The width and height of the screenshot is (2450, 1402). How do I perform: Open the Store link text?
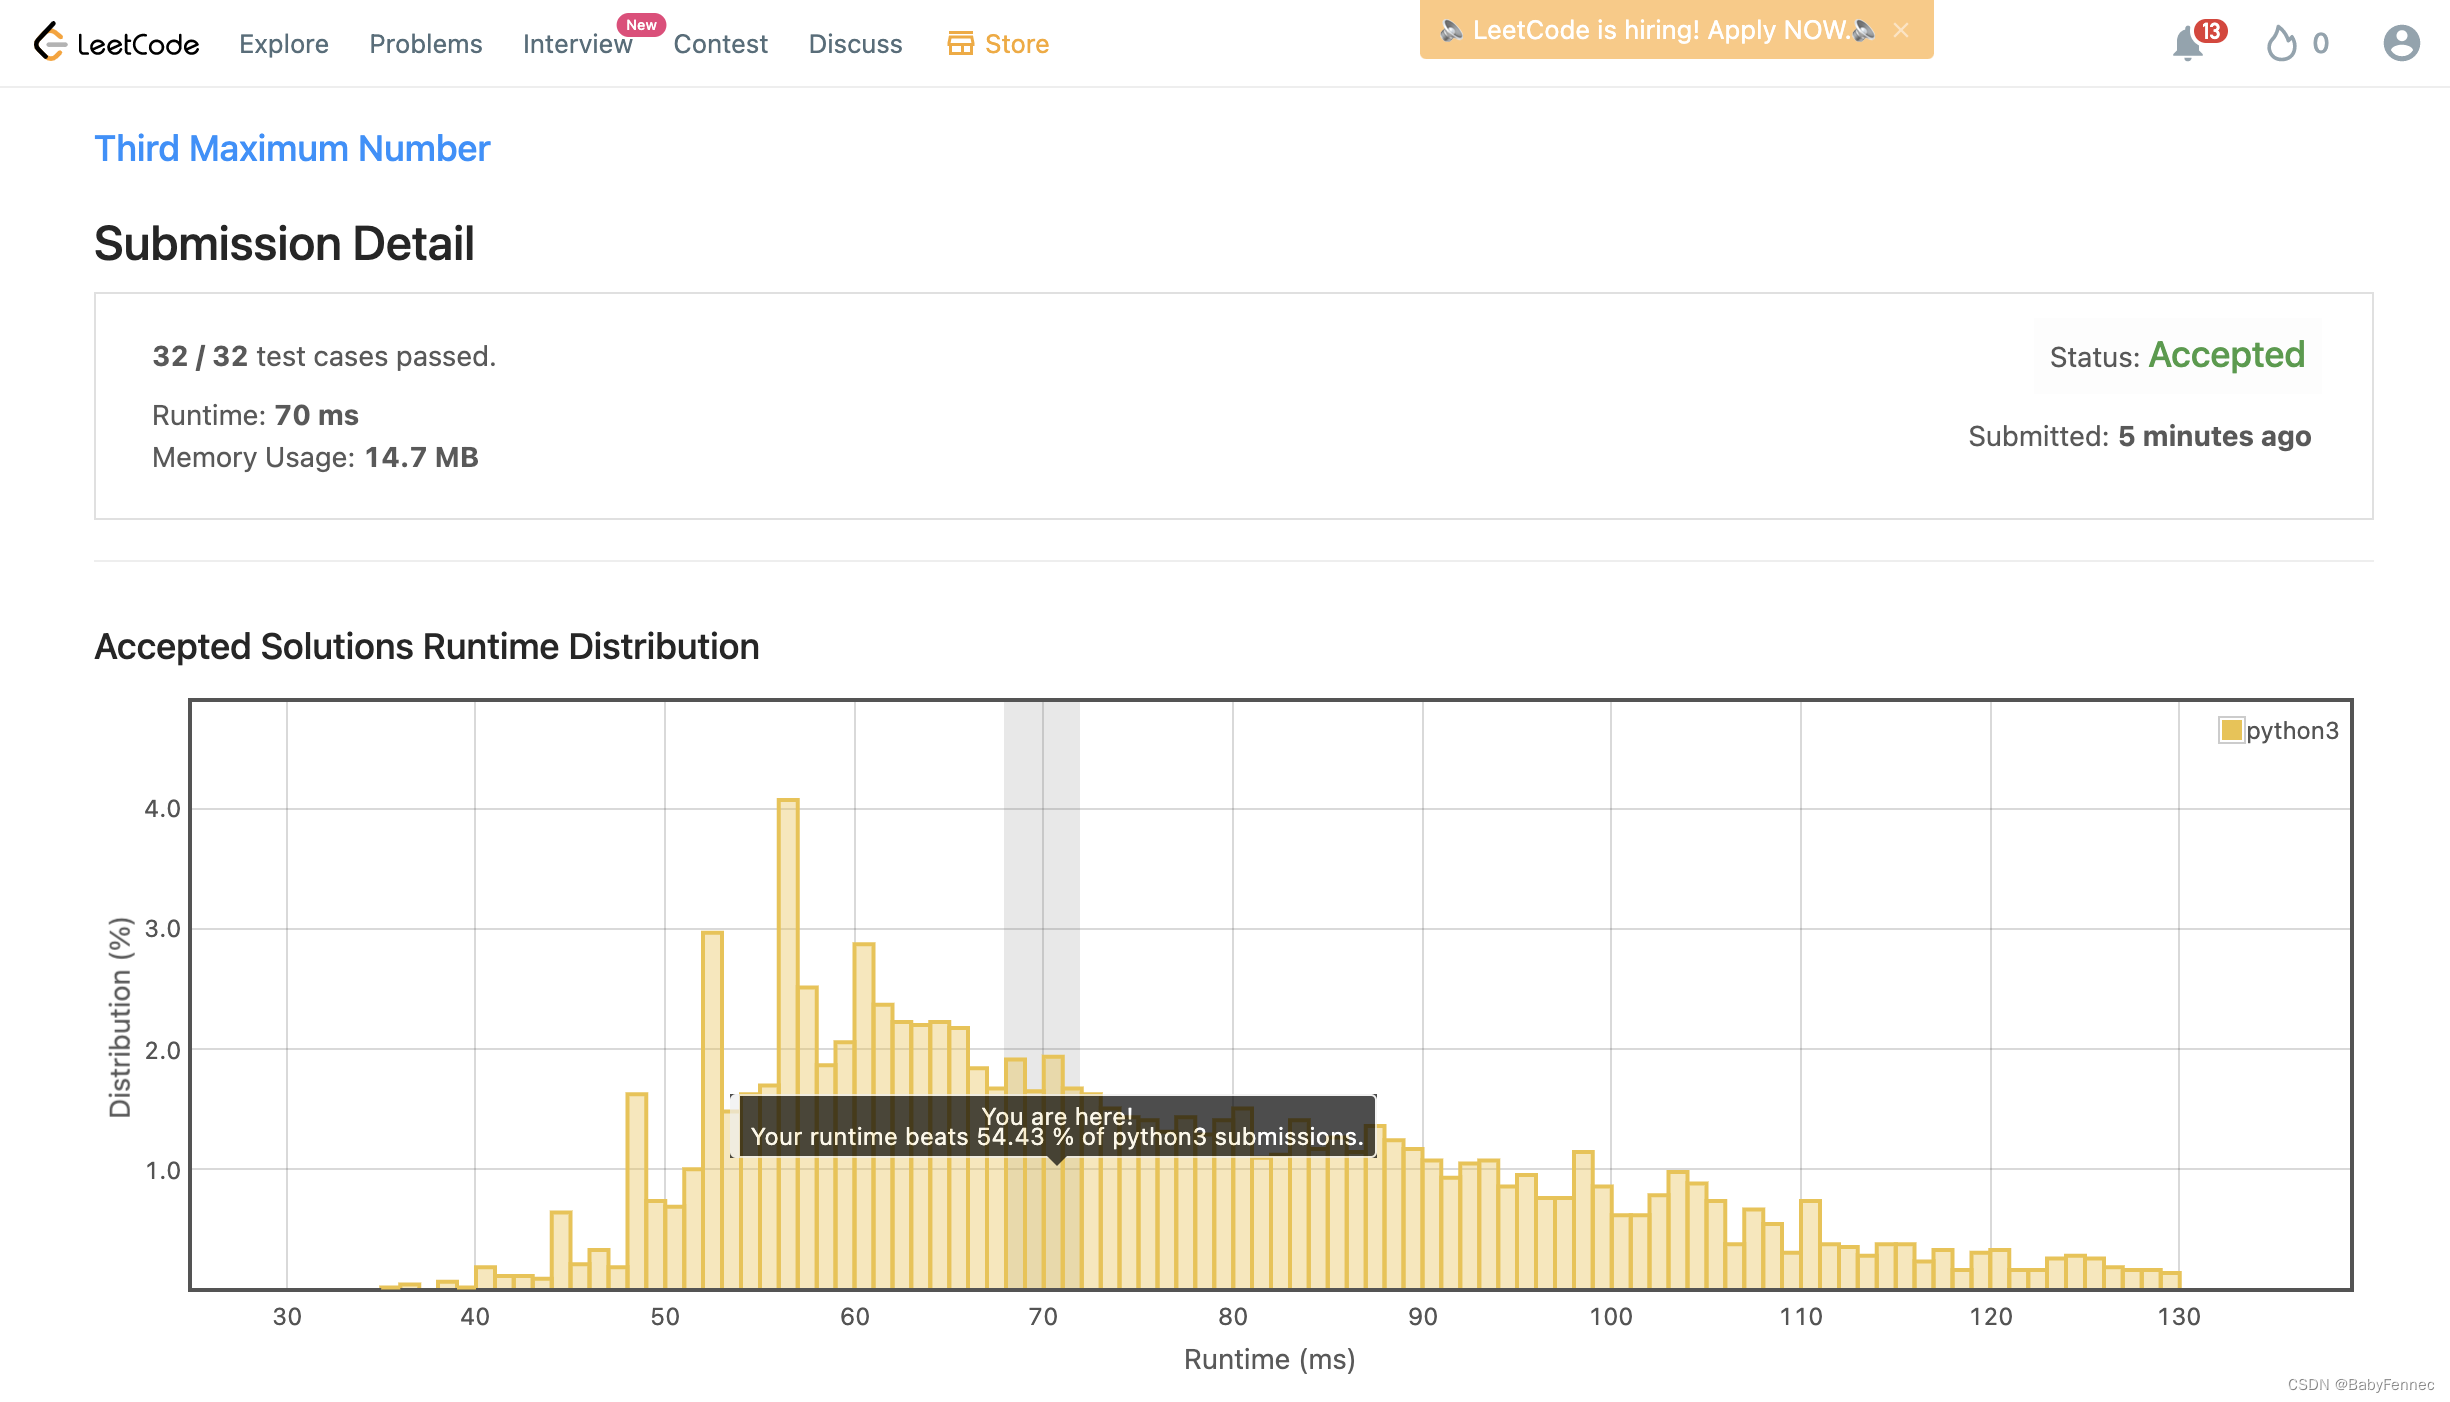click(1016, 44)
